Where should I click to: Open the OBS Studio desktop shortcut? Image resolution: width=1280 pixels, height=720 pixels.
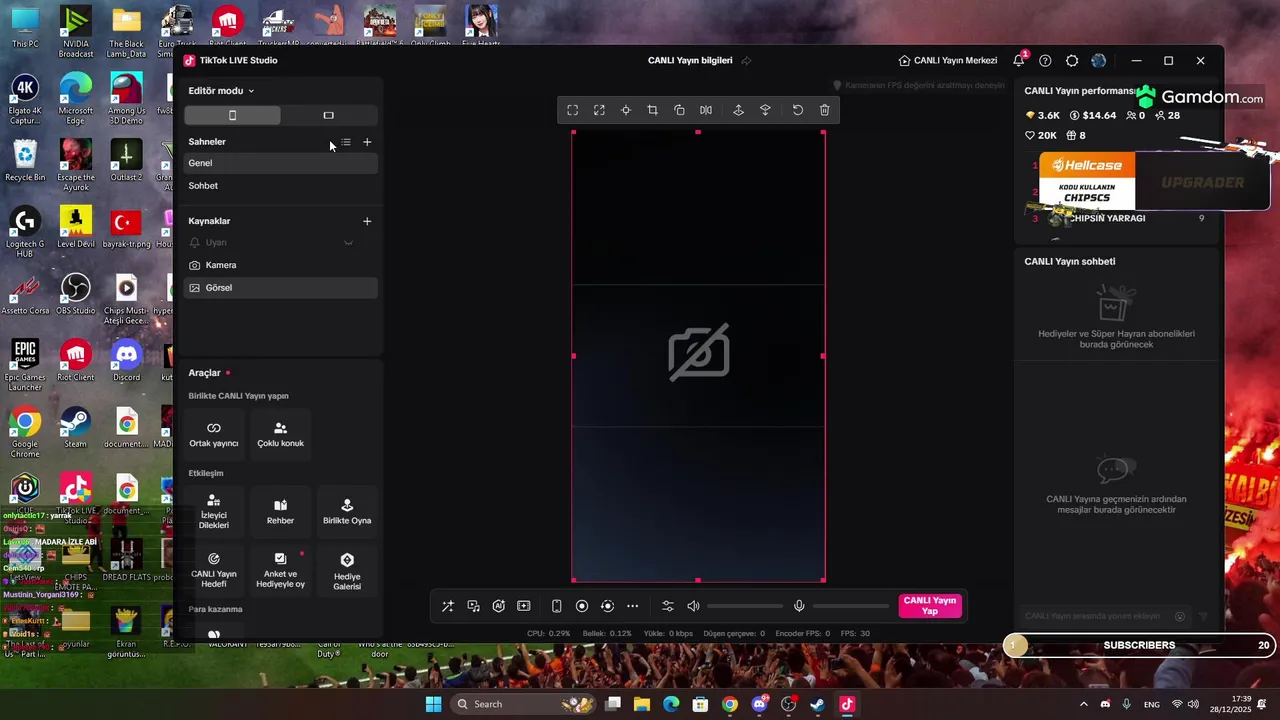(76, 295)
